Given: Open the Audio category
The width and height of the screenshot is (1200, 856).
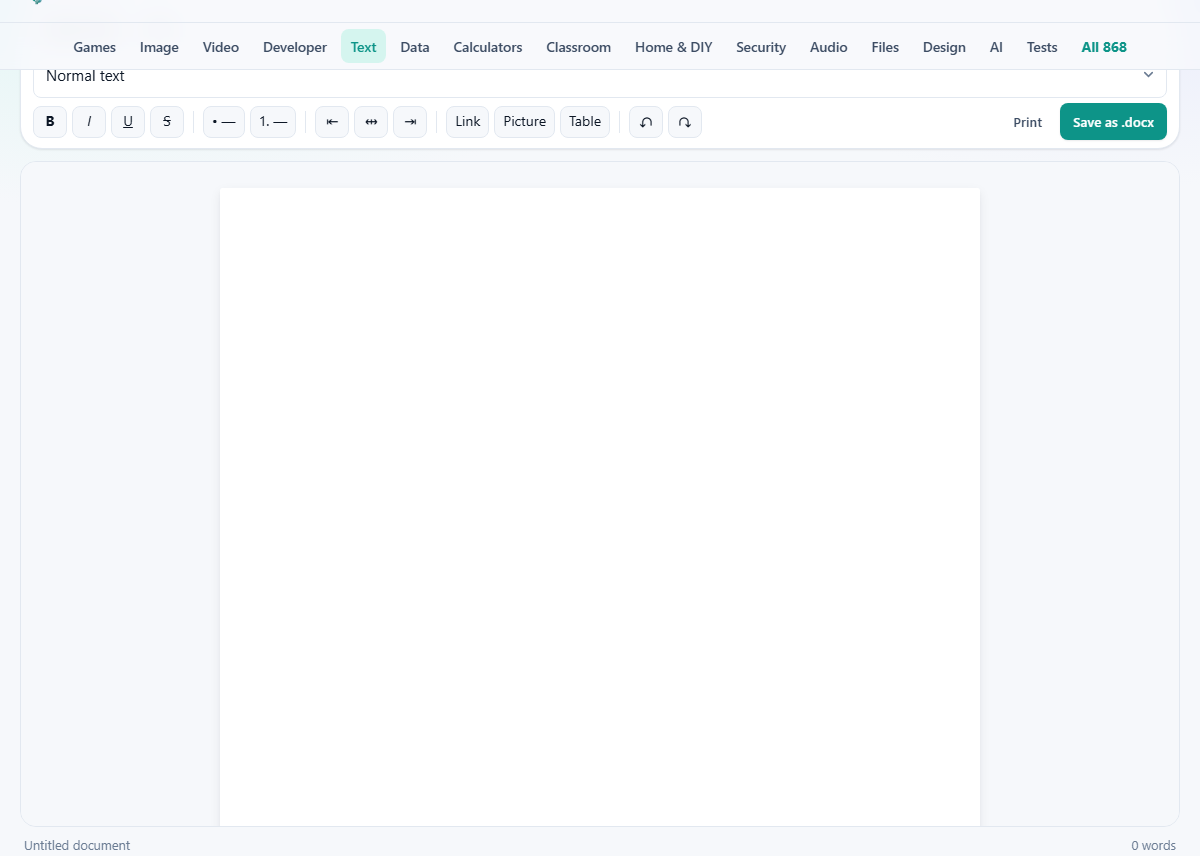Looking at the screenshot, I should pyautogui.click(x=829, y=47).
